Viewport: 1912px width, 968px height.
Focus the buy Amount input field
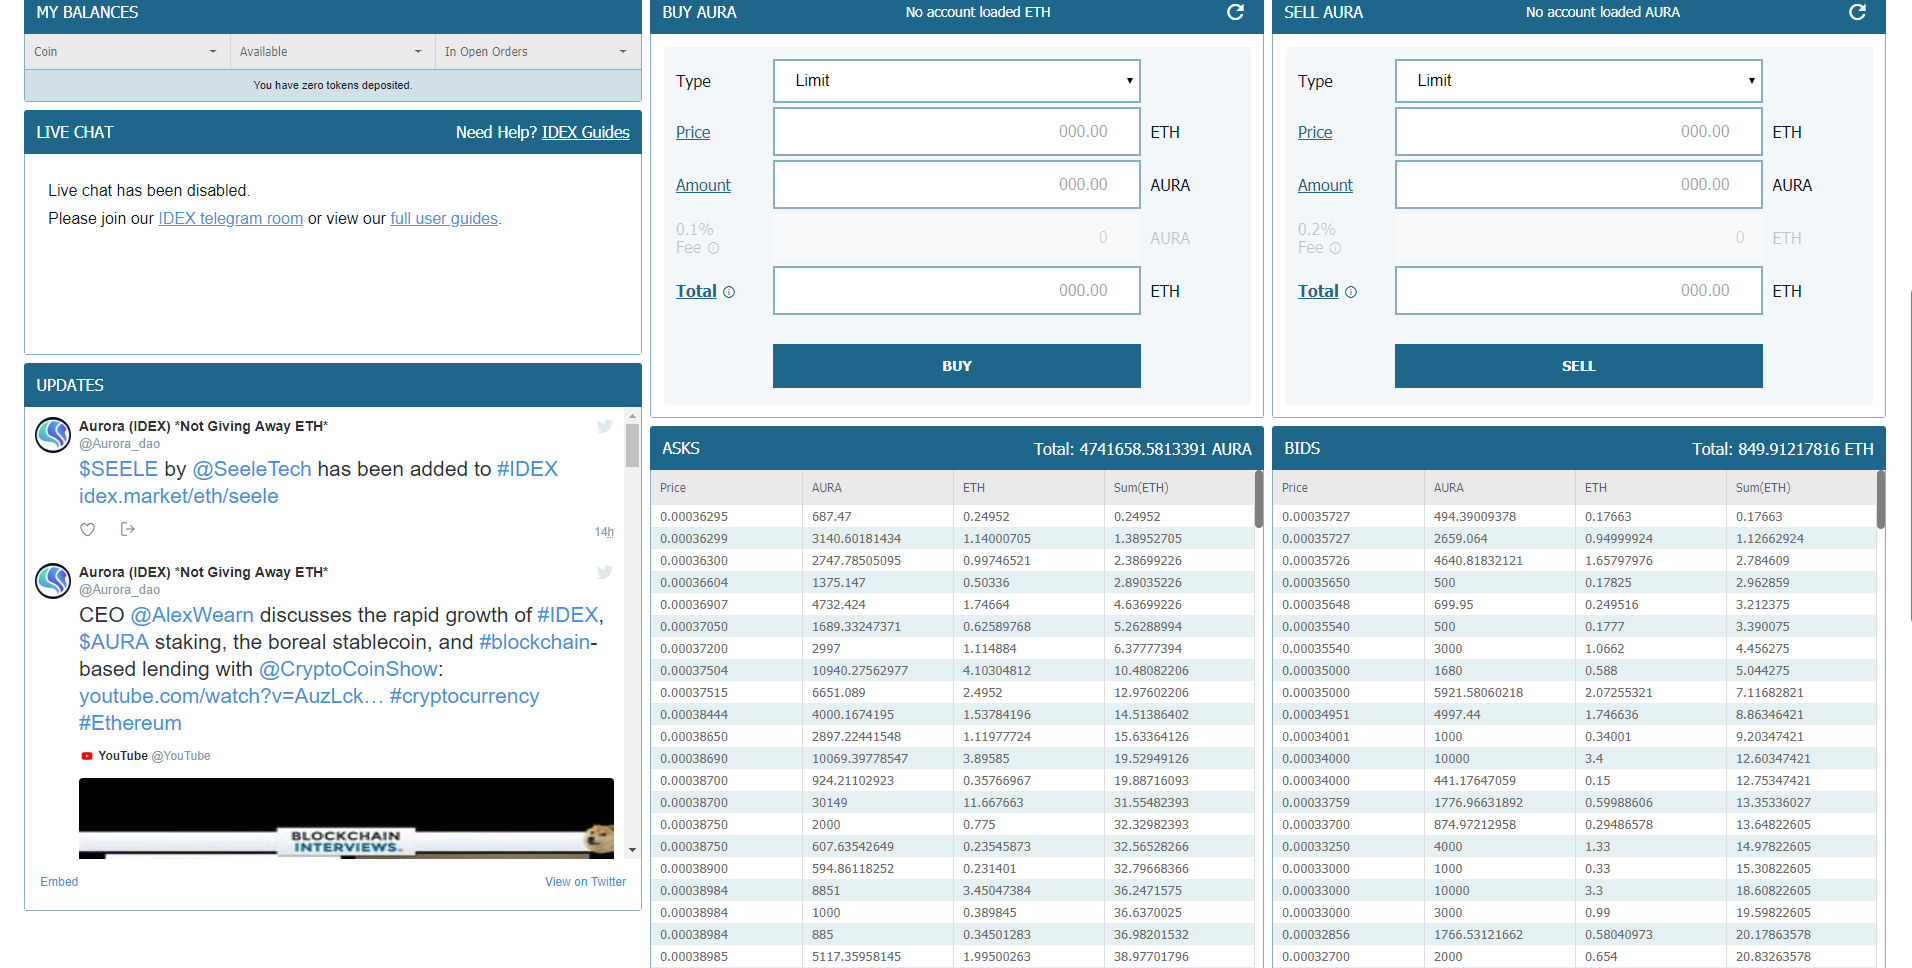956,184
